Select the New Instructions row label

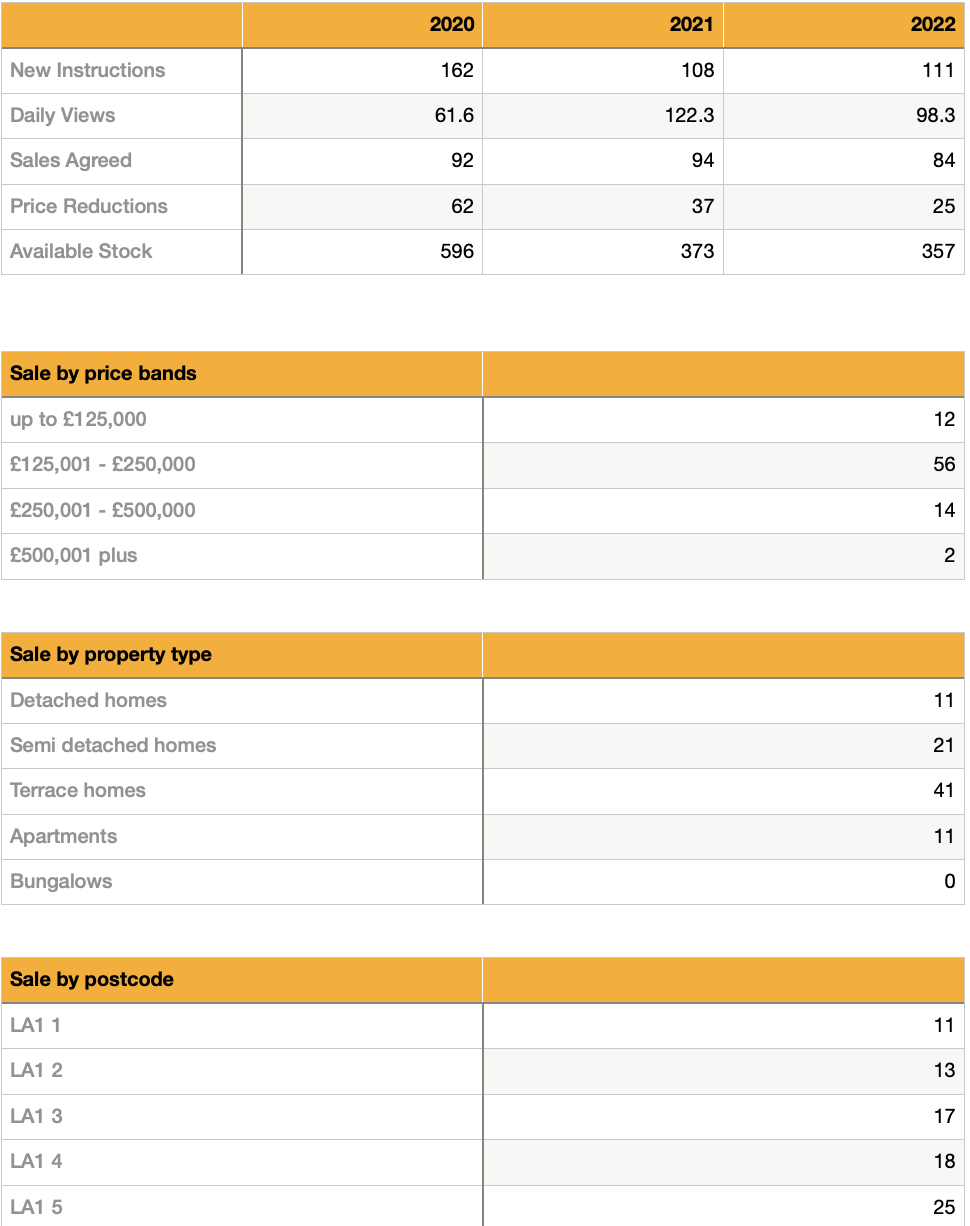87,70
